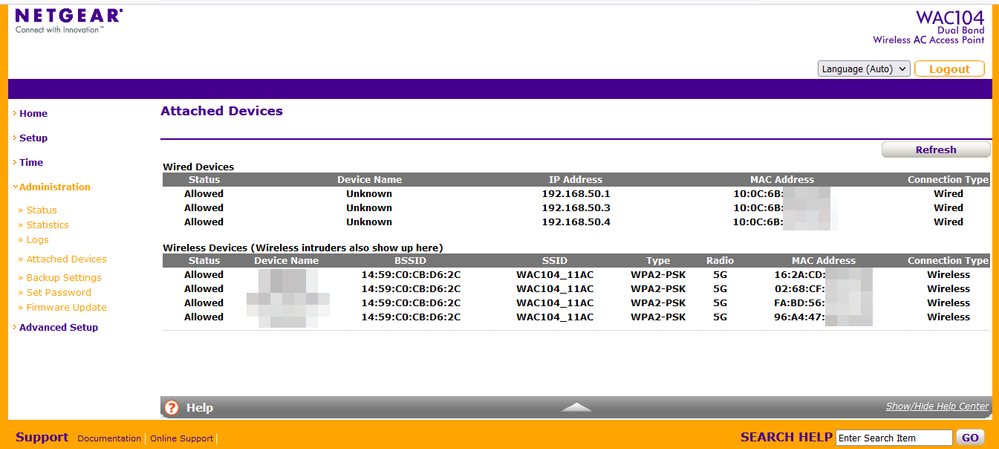Expand the Time menu
Image resolution: width=999 pixels, height=449 pixels.
(31, 162)
